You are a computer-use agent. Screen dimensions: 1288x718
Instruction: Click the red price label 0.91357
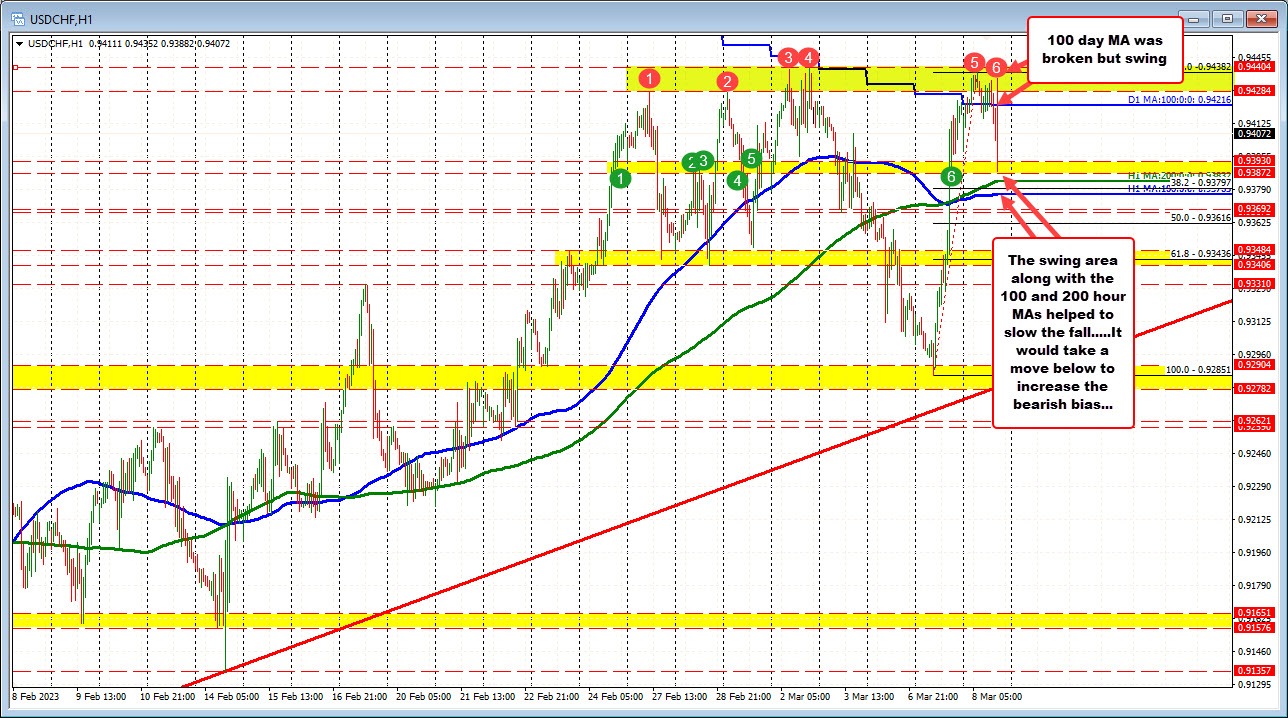(x=1253, y=671)
